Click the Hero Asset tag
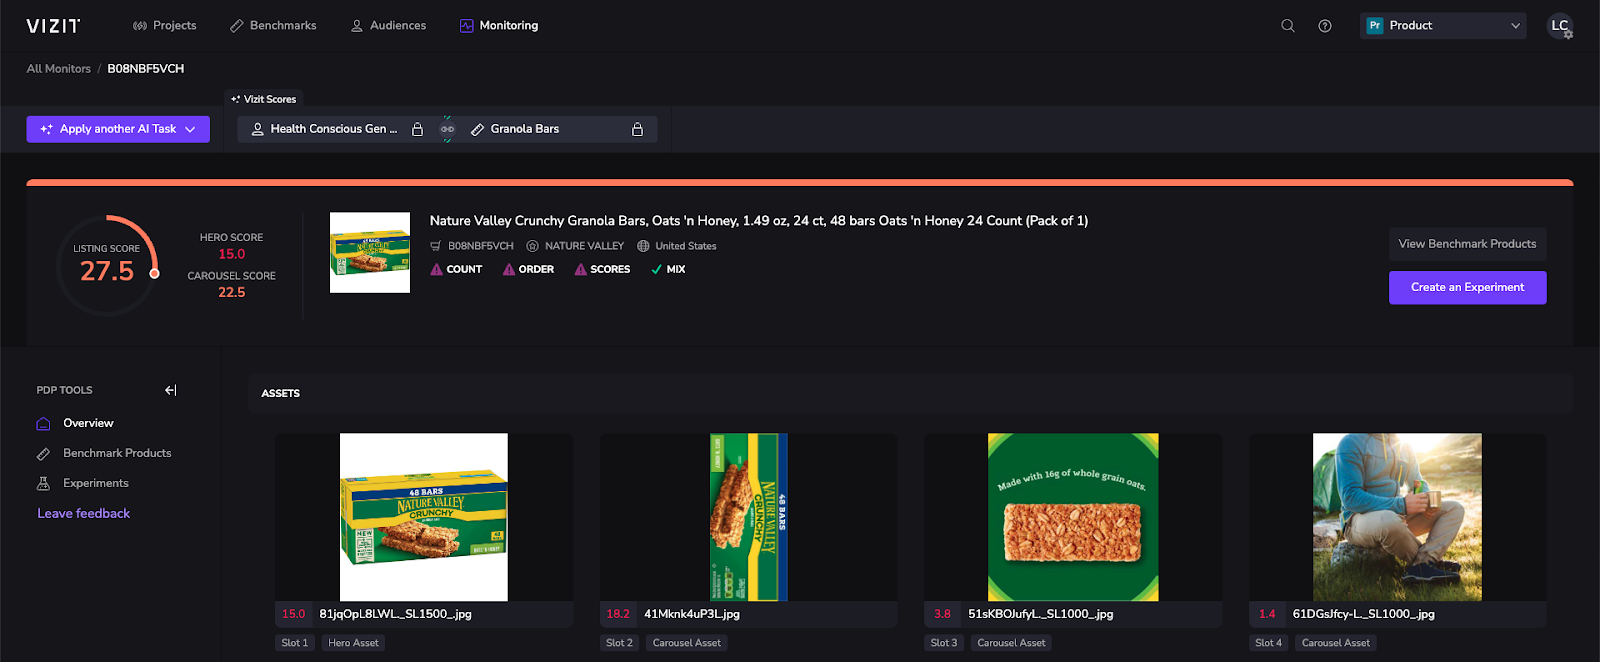Image resolution: width=1600 pixels, height=662 pixels. pyautogui.click(x=353, y=643)
